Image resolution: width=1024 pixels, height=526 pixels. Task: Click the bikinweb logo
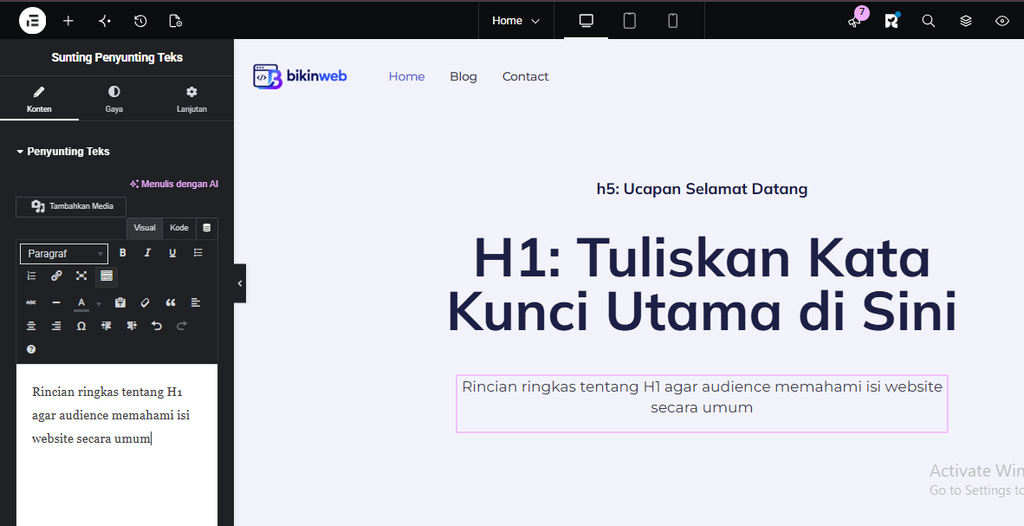(300, 76)
